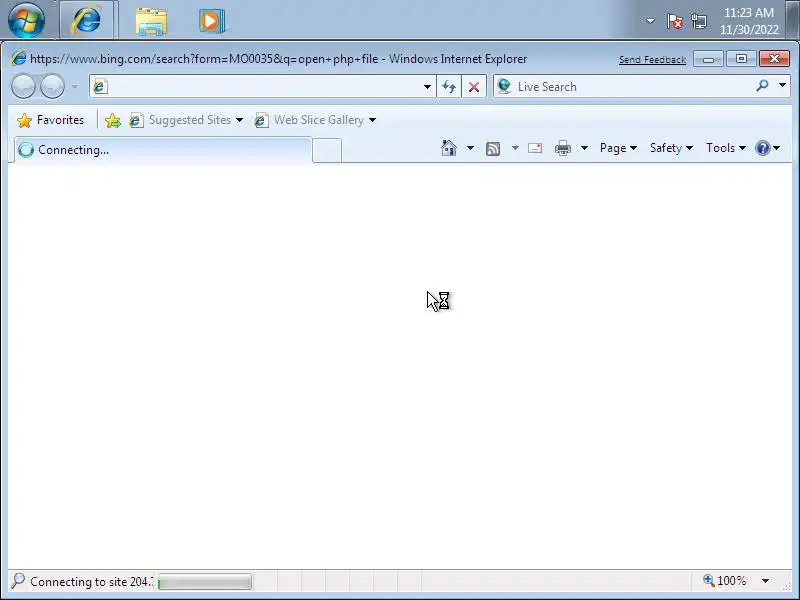Image resolution: width=800 pixels, height=600 pixels.
Task: Expand the Home button dropdown arrow
Action: (x=470, y=148)
